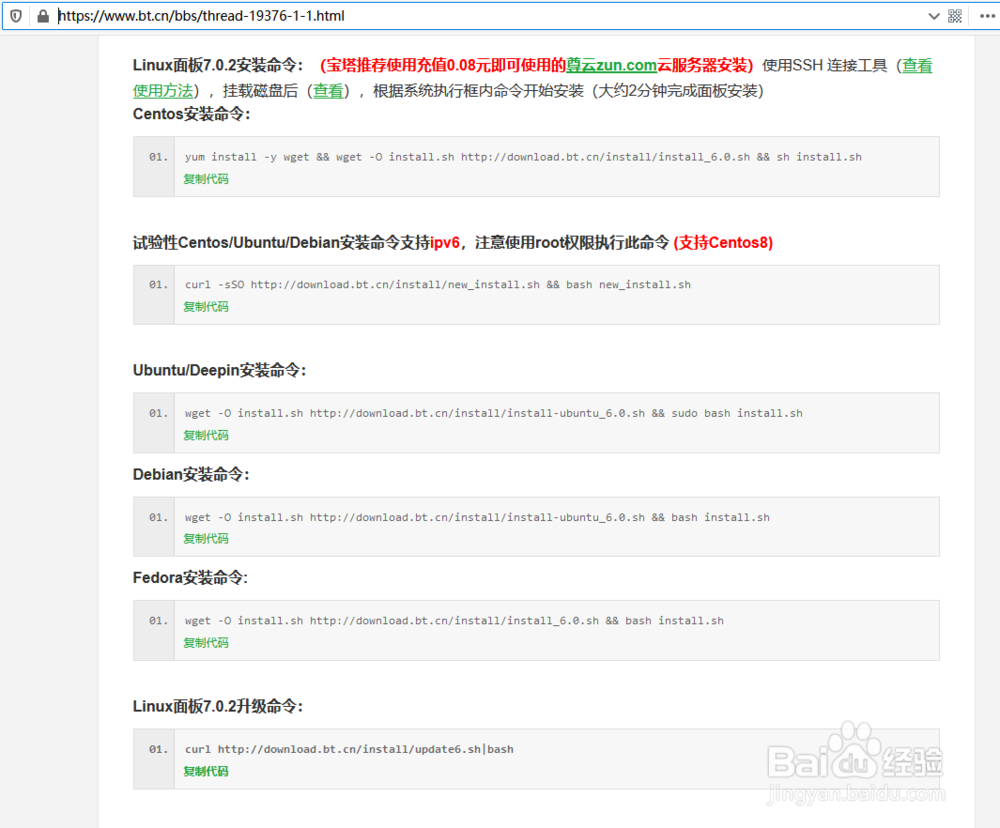Click the Ubuntu/Deepin安装命令 heading

click(x=219, y=371)
